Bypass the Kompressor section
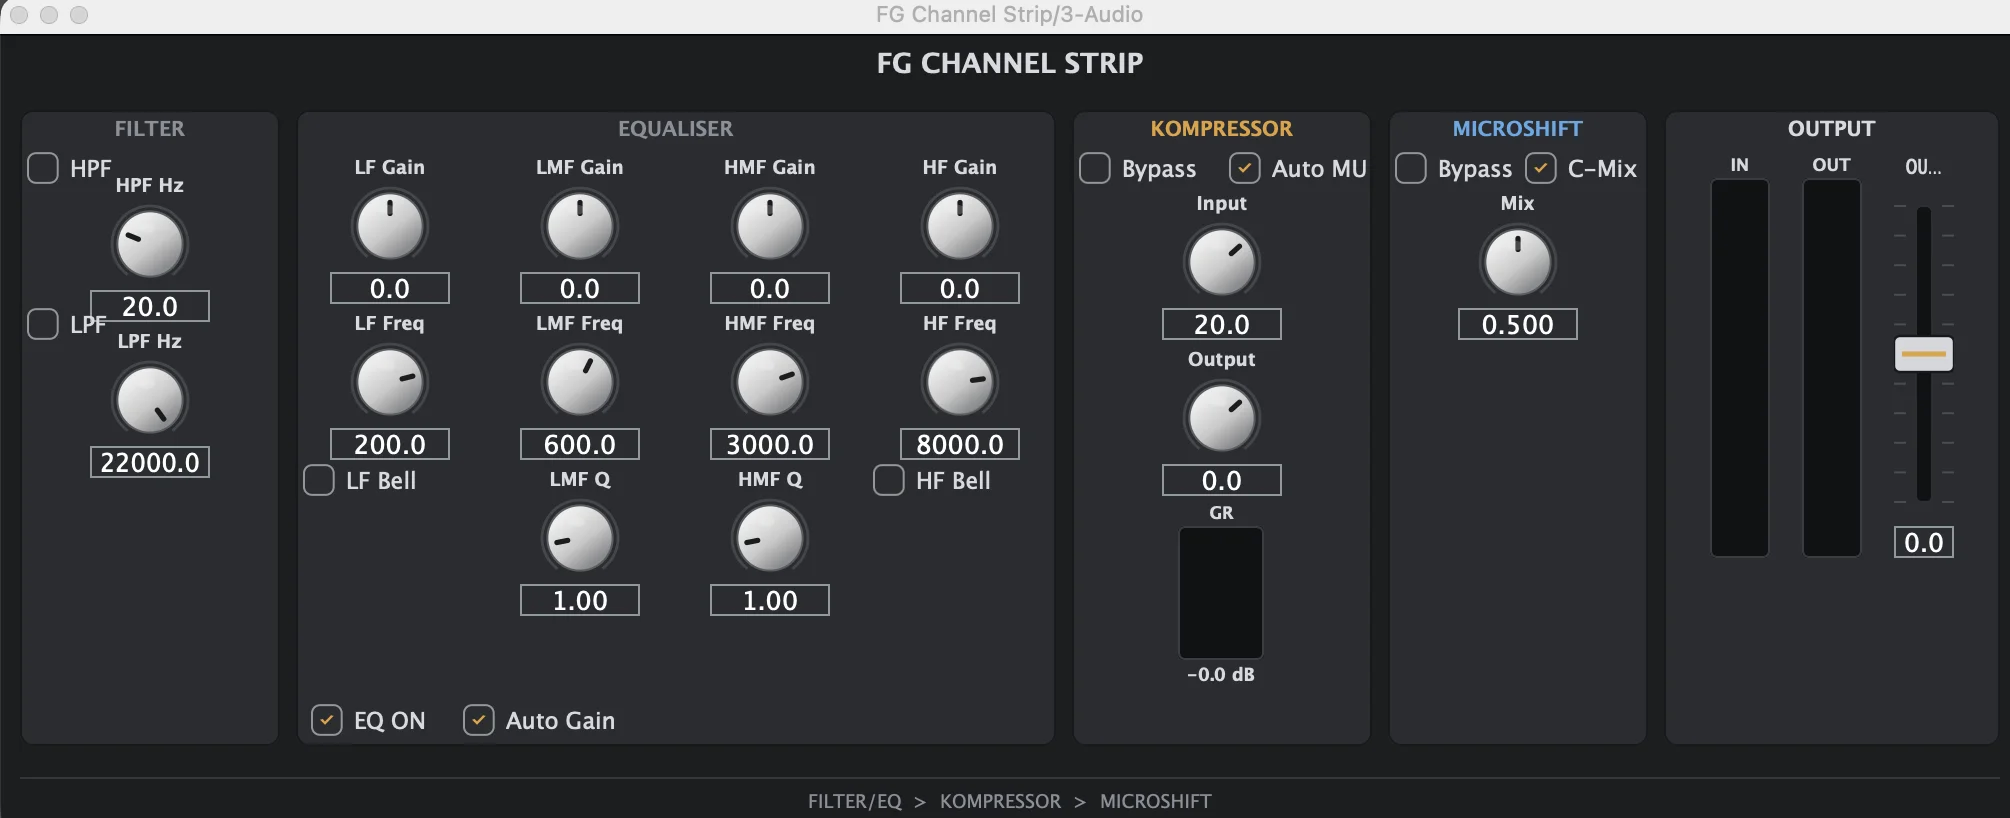This screenshot has width=2010, height=818. click(1095, 168)
